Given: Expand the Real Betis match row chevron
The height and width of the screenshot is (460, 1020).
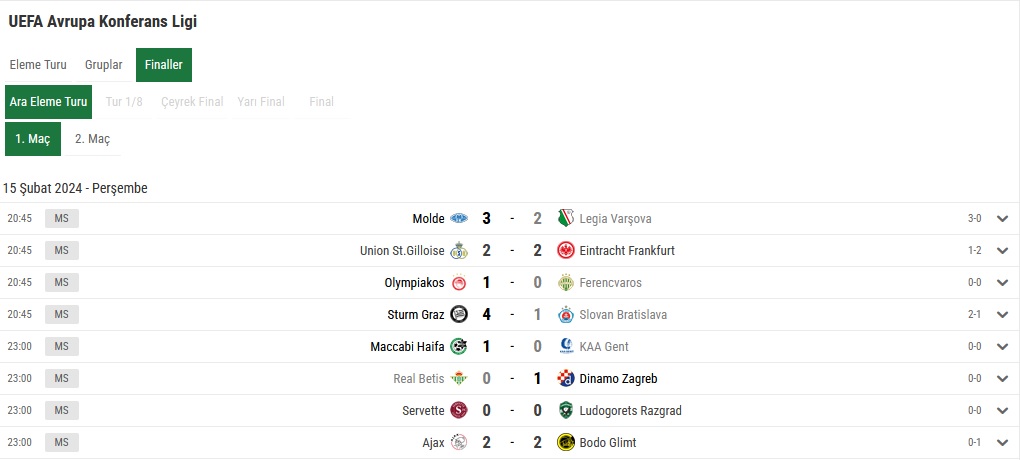Looking at the screenshot, I should (x=1002, y=378).
